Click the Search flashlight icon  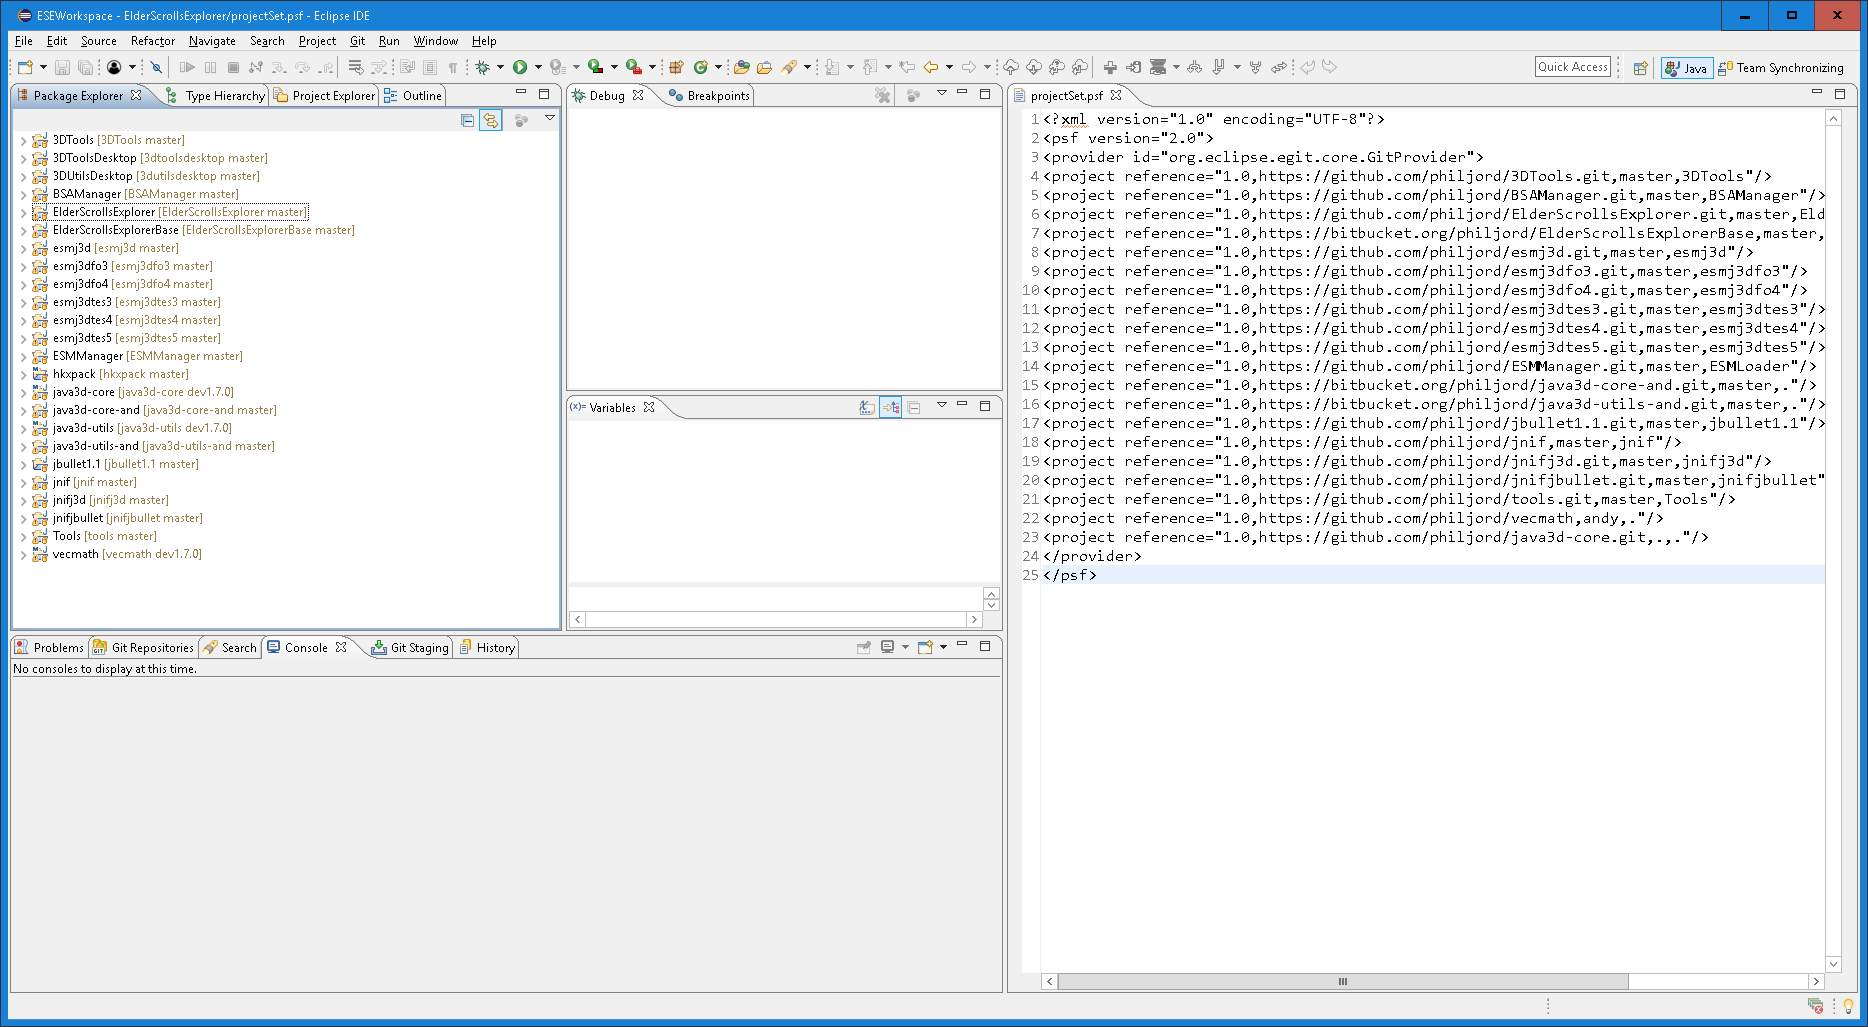coord(790,67)
